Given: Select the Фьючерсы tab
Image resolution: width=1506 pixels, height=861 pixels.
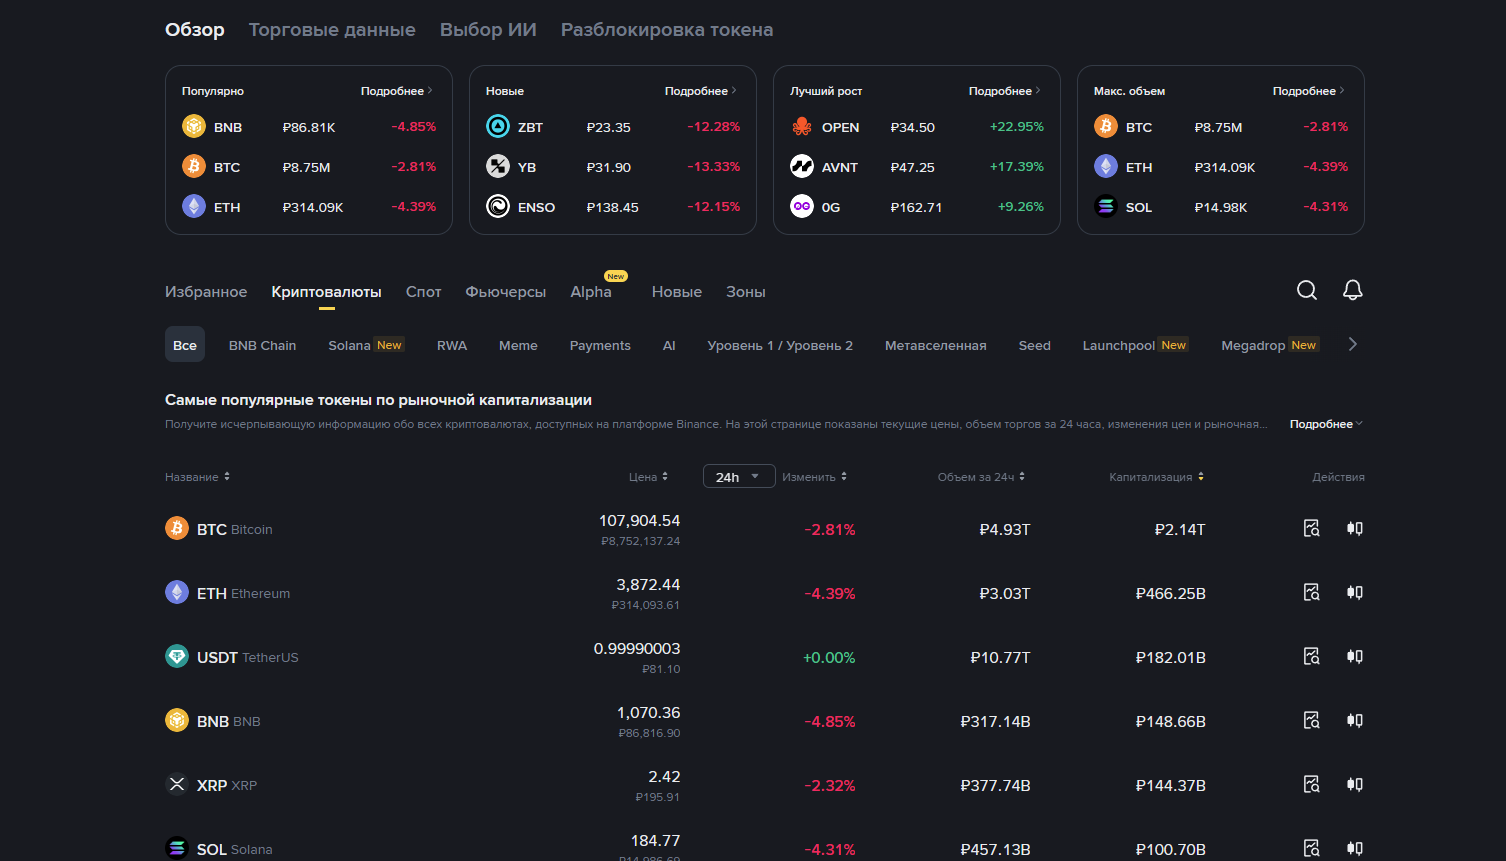Looking at the screenshot, I should 505,292.
